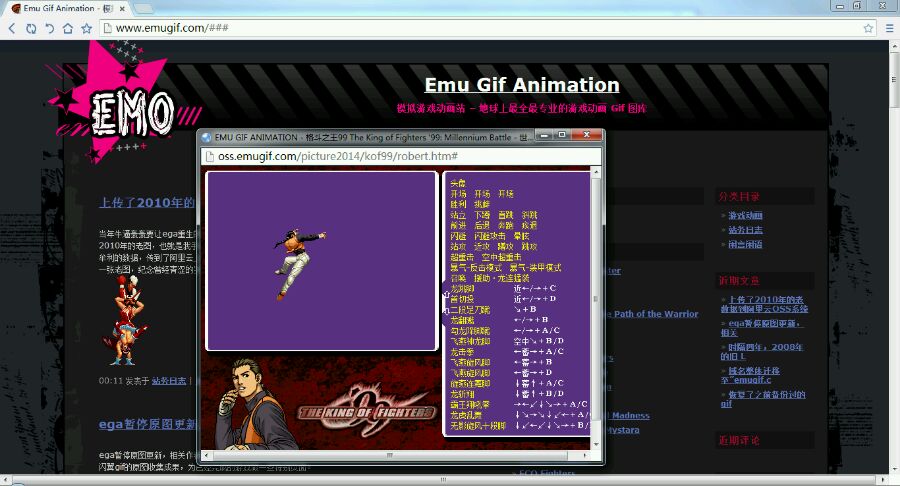Click the wrestling fighters sprite in the post
The width and height of the screenshot is (900, 486).
(x=125, y=320)
